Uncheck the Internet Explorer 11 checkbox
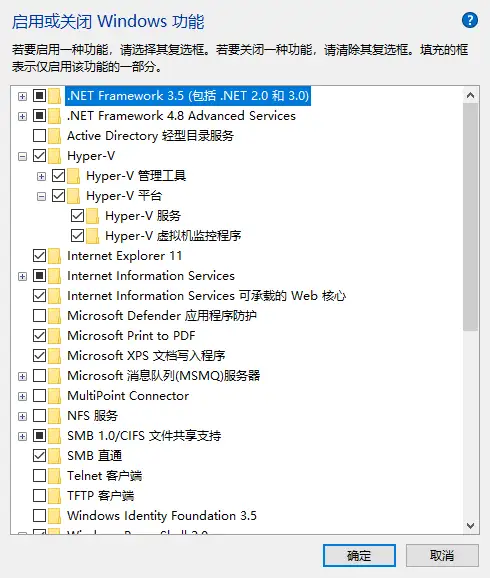The width and height of the screenshot is (490, 578). [x=39, y=255]
